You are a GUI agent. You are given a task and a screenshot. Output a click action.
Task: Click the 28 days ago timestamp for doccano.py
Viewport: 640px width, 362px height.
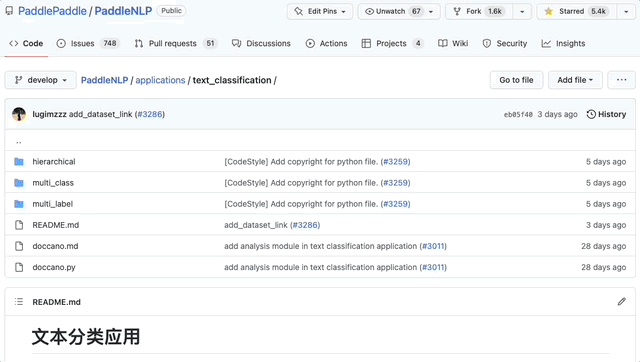(603, 267)
